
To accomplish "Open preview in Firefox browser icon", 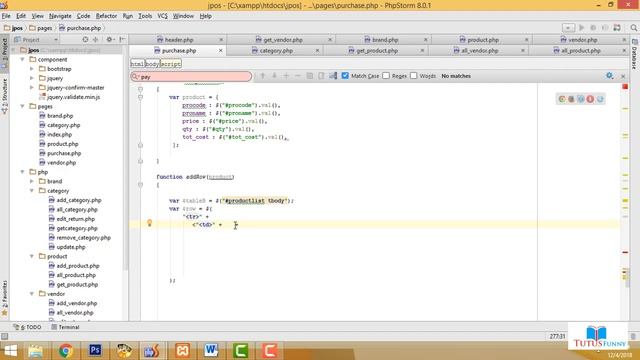I will [x=571, y=99].
